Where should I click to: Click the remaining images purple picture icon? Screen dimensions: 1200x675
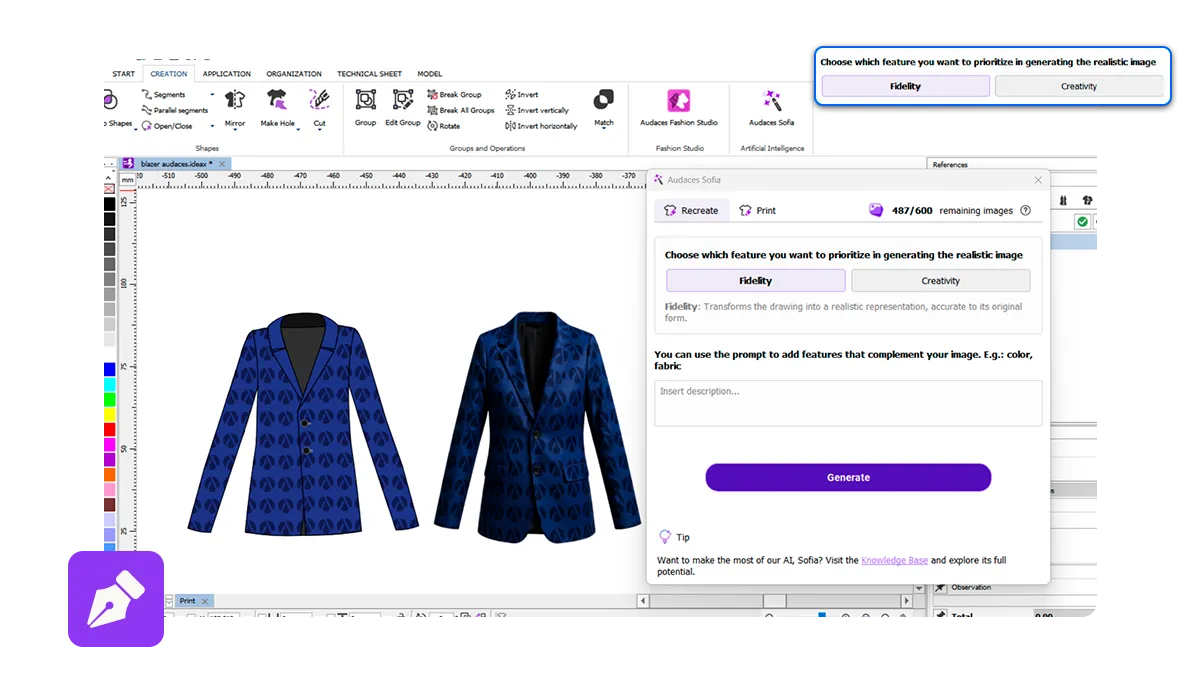click(x=876, y=210)
